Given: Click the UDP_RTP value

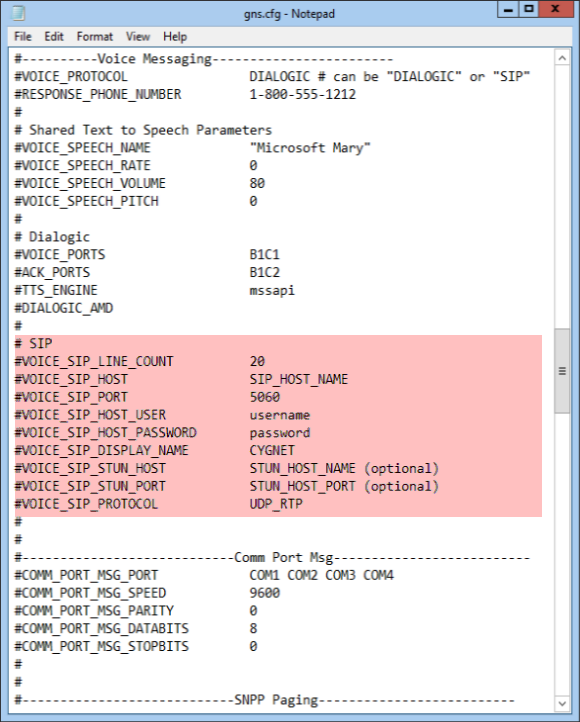Looking at the screenshot, I should point(276,504).
